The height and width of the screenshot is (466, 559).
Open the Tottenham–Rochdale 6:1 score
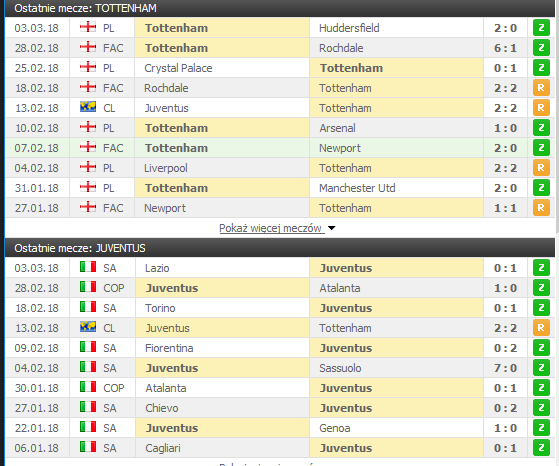[506, 48]
